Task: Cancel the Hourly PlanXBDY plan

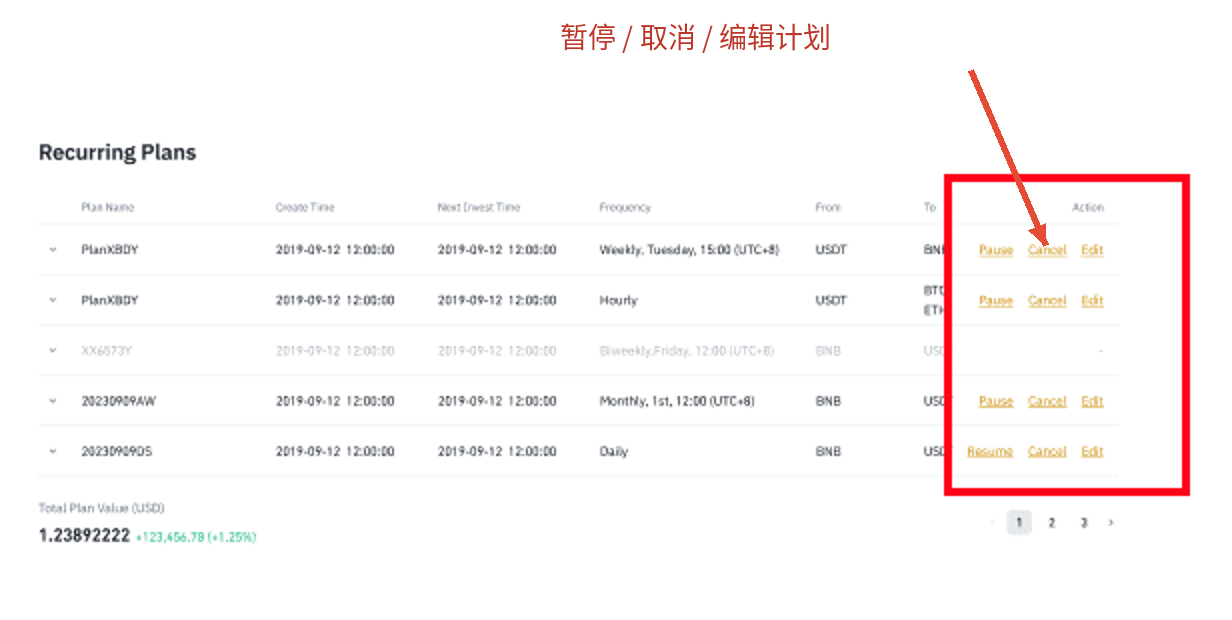Action: pyautogui.click(x=1047, y=300)
